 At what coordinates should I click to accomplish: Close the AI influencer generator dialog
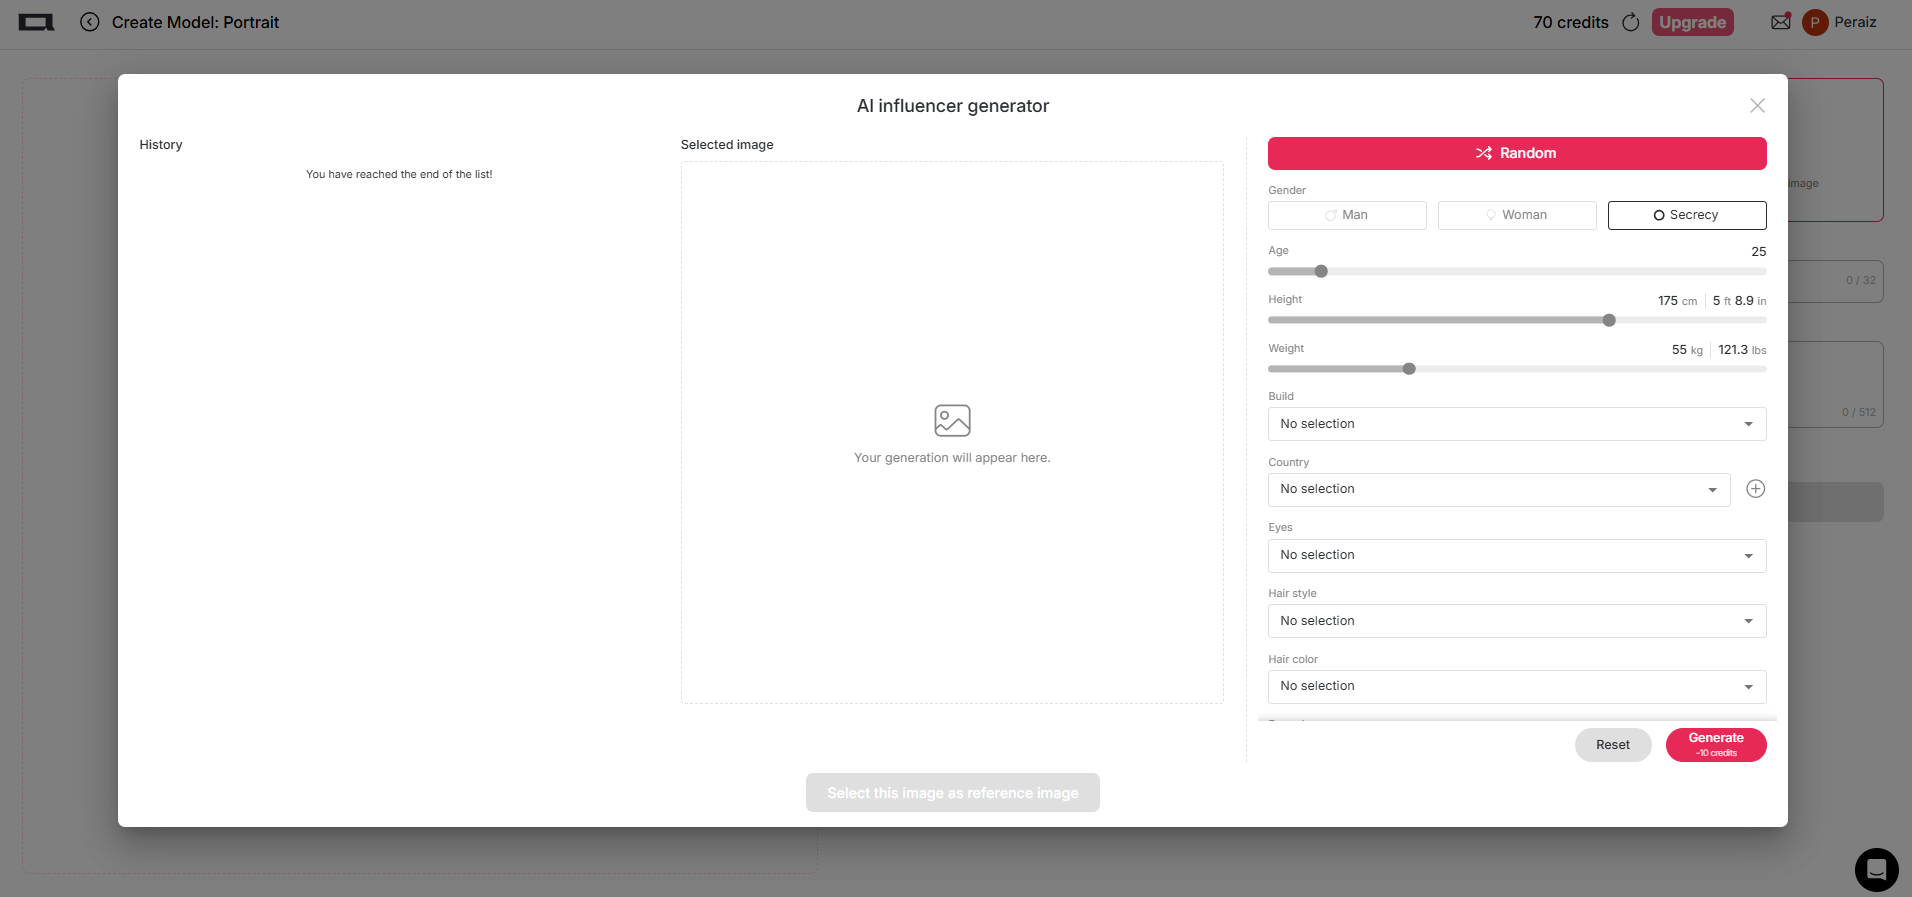tap(1757, 106)
